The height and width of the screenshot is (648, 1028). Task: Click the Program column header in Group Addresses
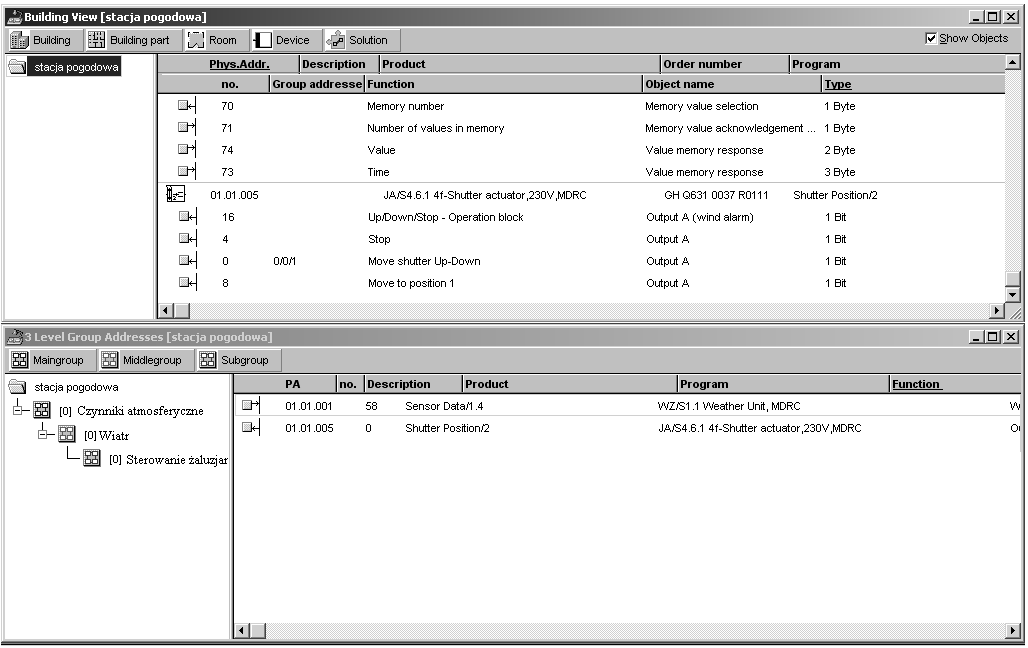coord(783,384)
